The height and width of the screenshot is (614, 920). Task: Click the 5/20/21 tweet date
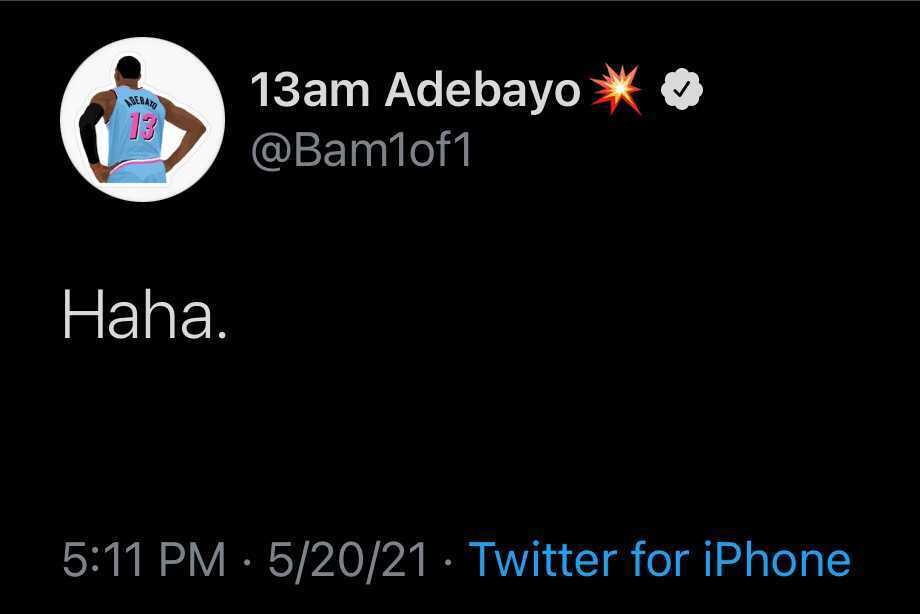[x=346, y=560]
